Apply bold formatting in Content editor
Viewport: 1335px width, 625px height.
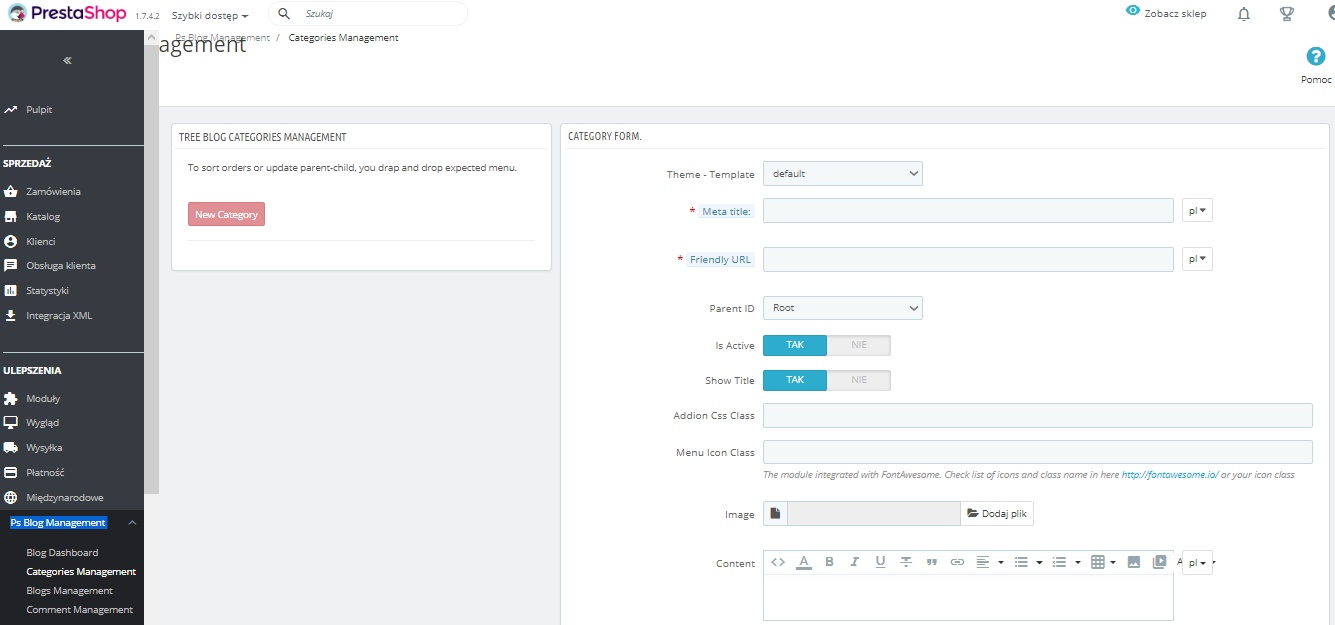click(829, 562)
